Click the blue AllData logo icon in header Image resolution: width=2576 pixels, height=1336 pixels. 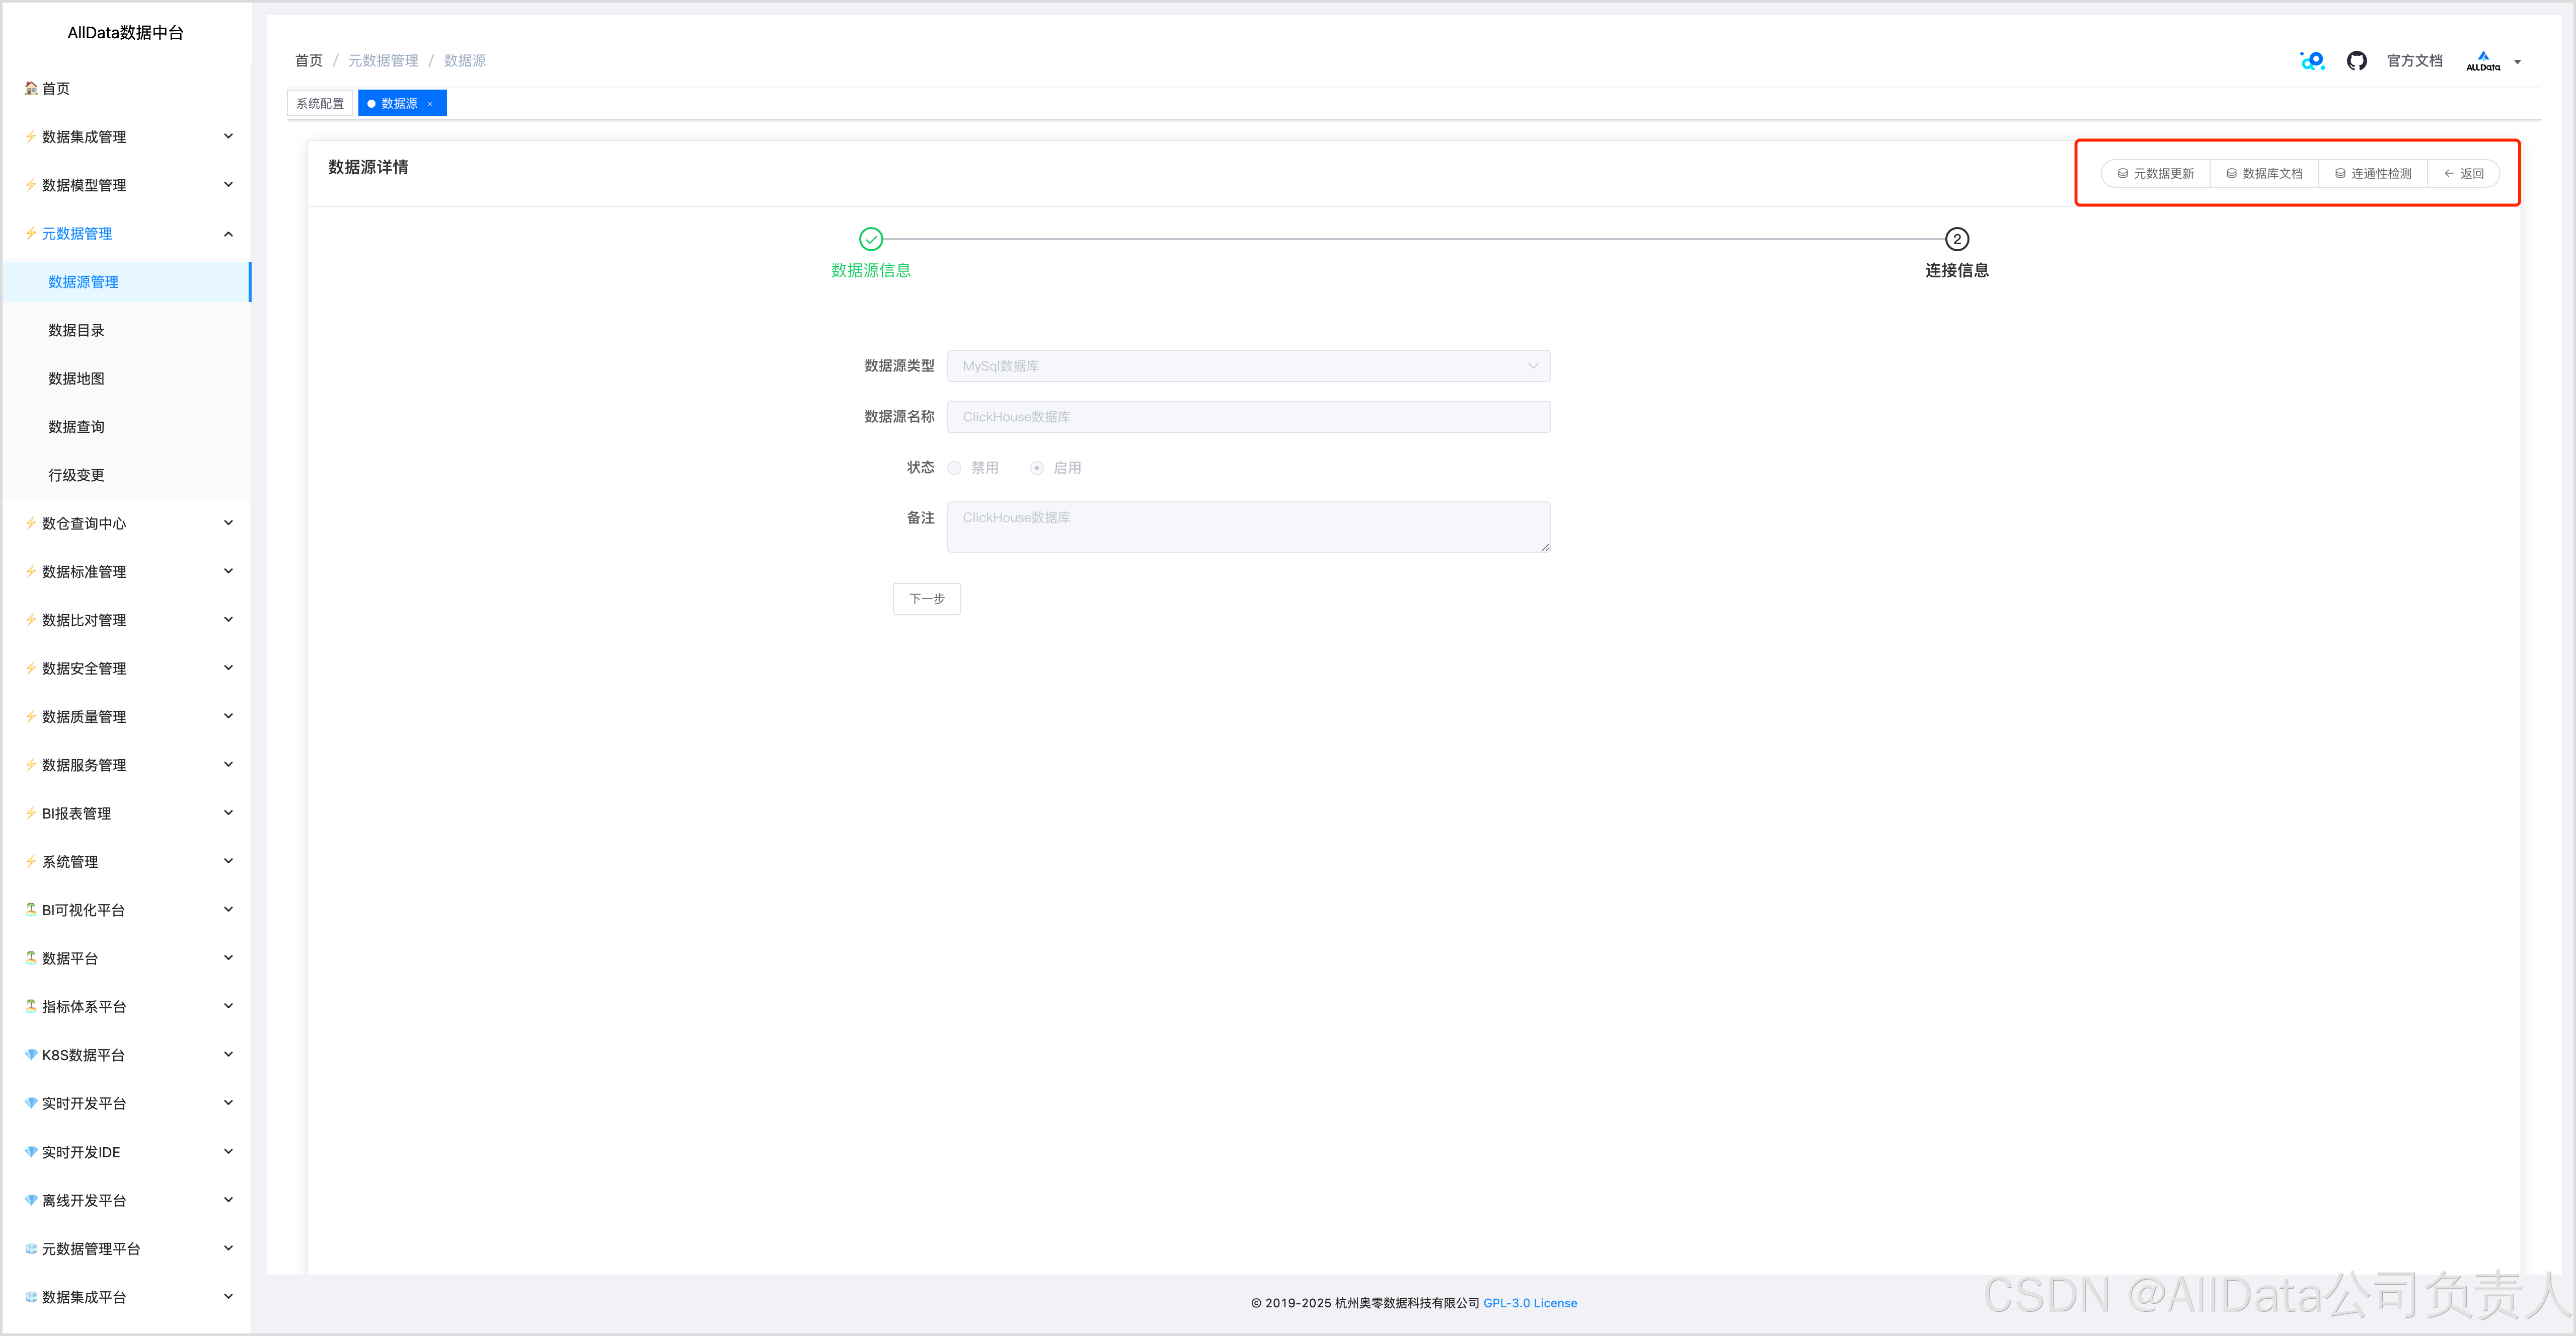coord(2312,61)
